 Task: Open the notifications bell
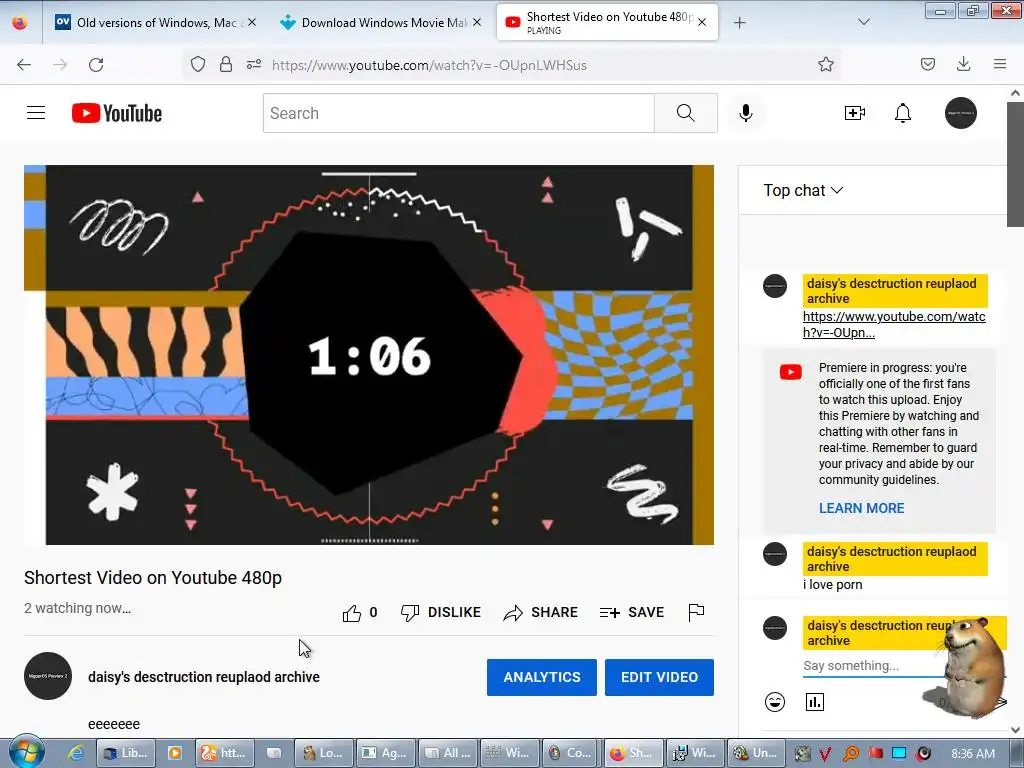(903, 113)
